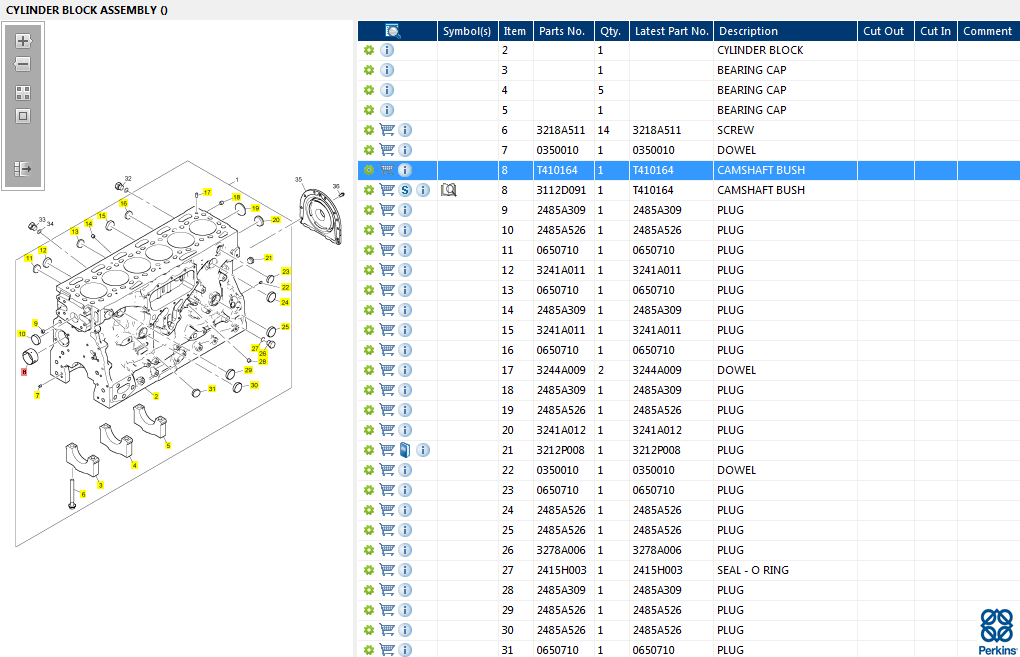The width and height of the screenshot is (1020, 657).
Task: Add item 6 SCREW to shopping cart
Action: [387, 130]
